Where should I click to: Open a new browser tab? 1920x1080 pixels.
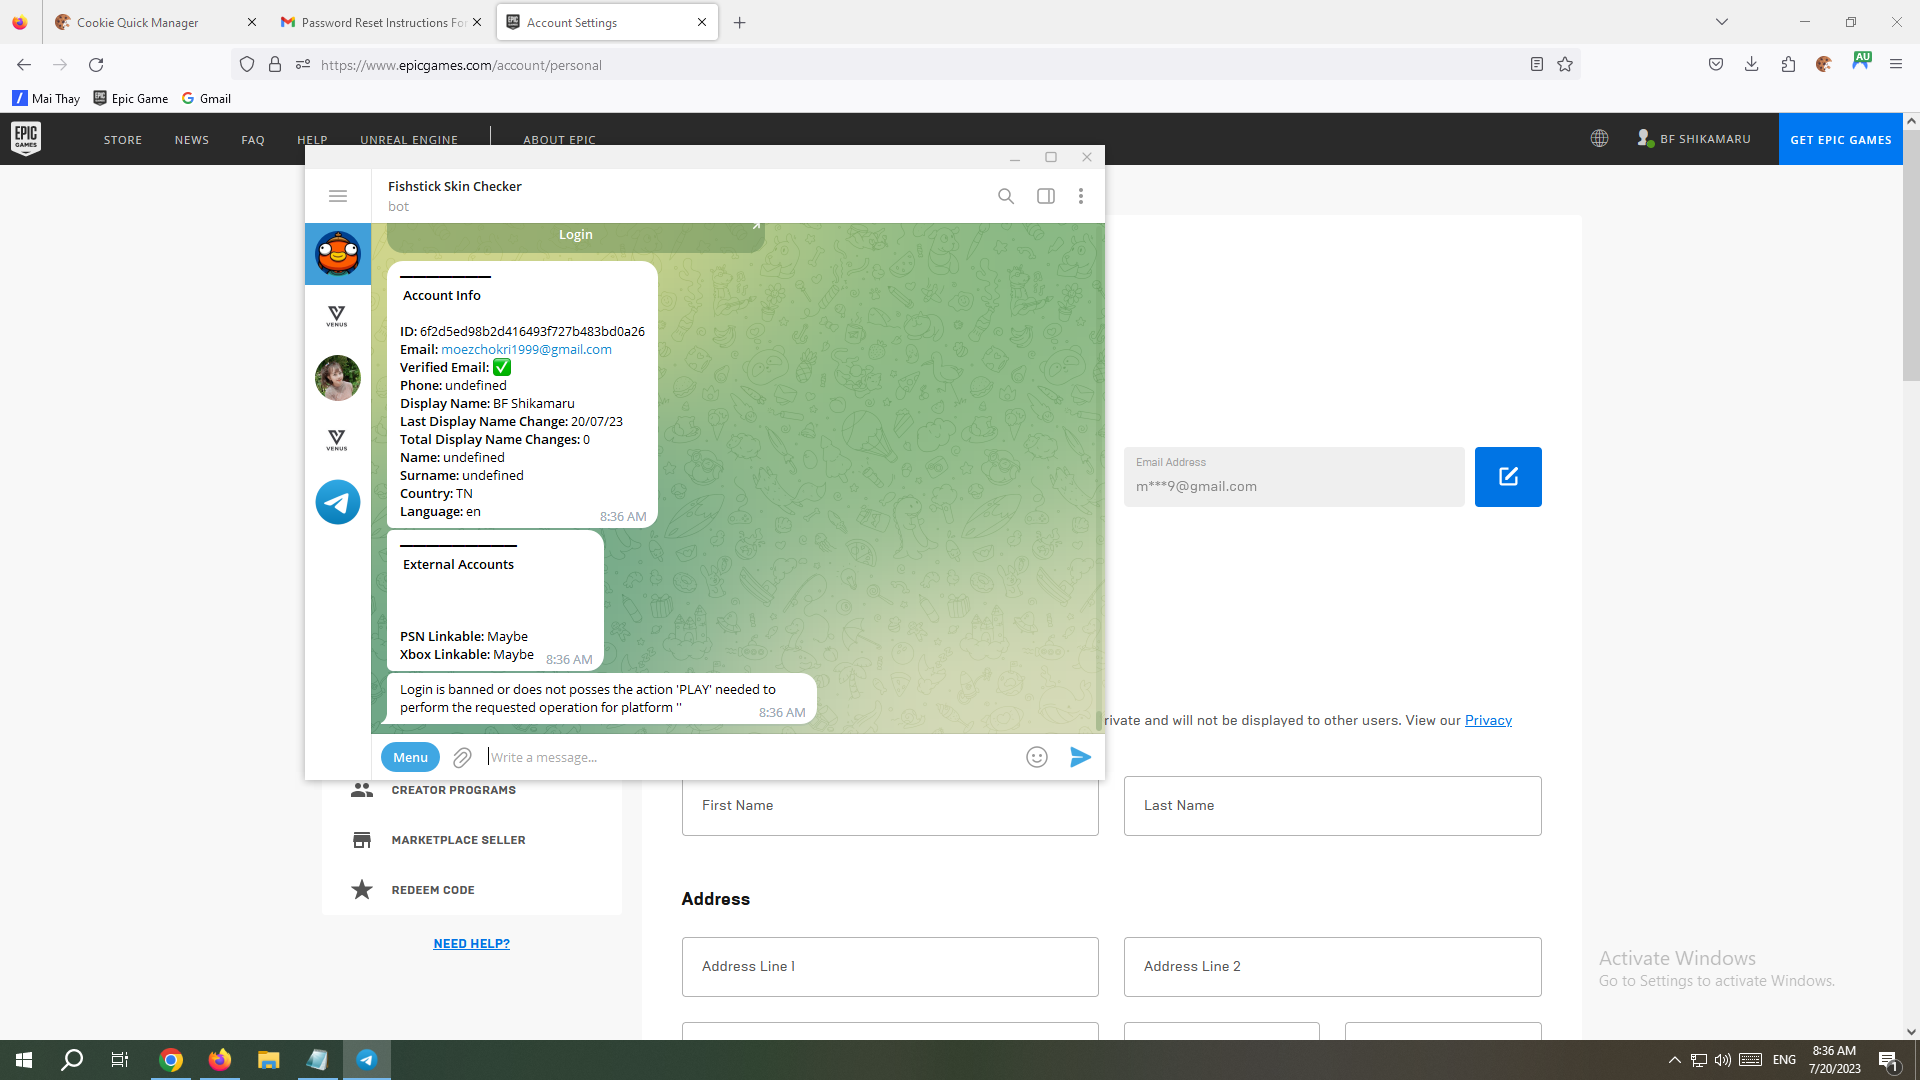(x=740, y=22)
